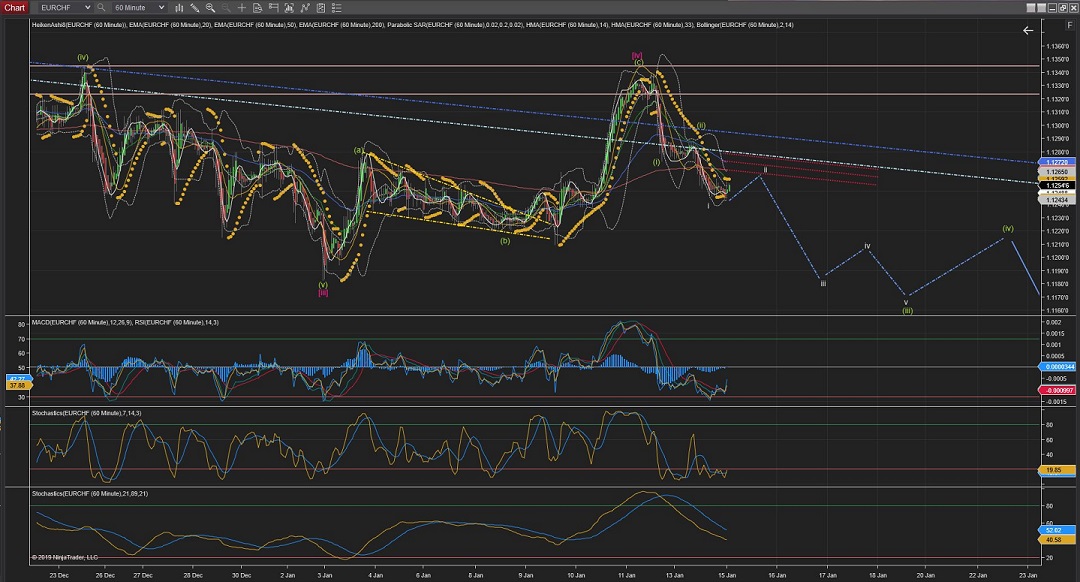This screenshot has height=582, width=1080.
Task: Click the zoom out magnifier
Action: coord(226,7)
